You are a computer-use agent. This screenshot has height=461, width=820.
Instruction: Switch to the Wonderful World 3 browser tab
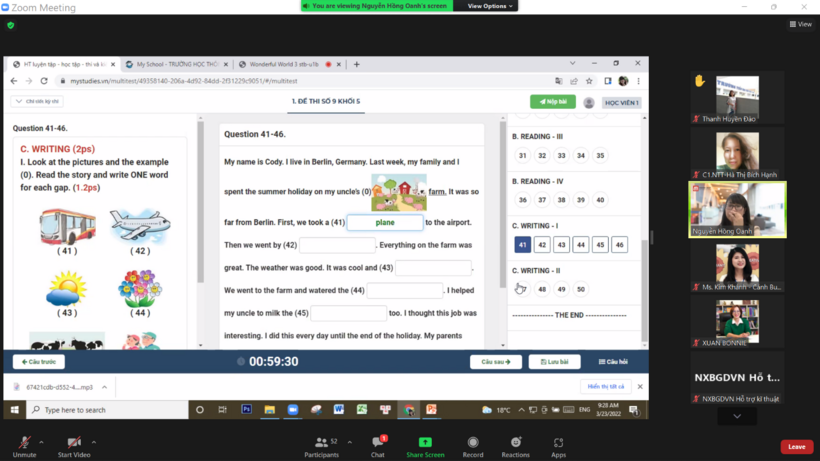coord(285,64)
